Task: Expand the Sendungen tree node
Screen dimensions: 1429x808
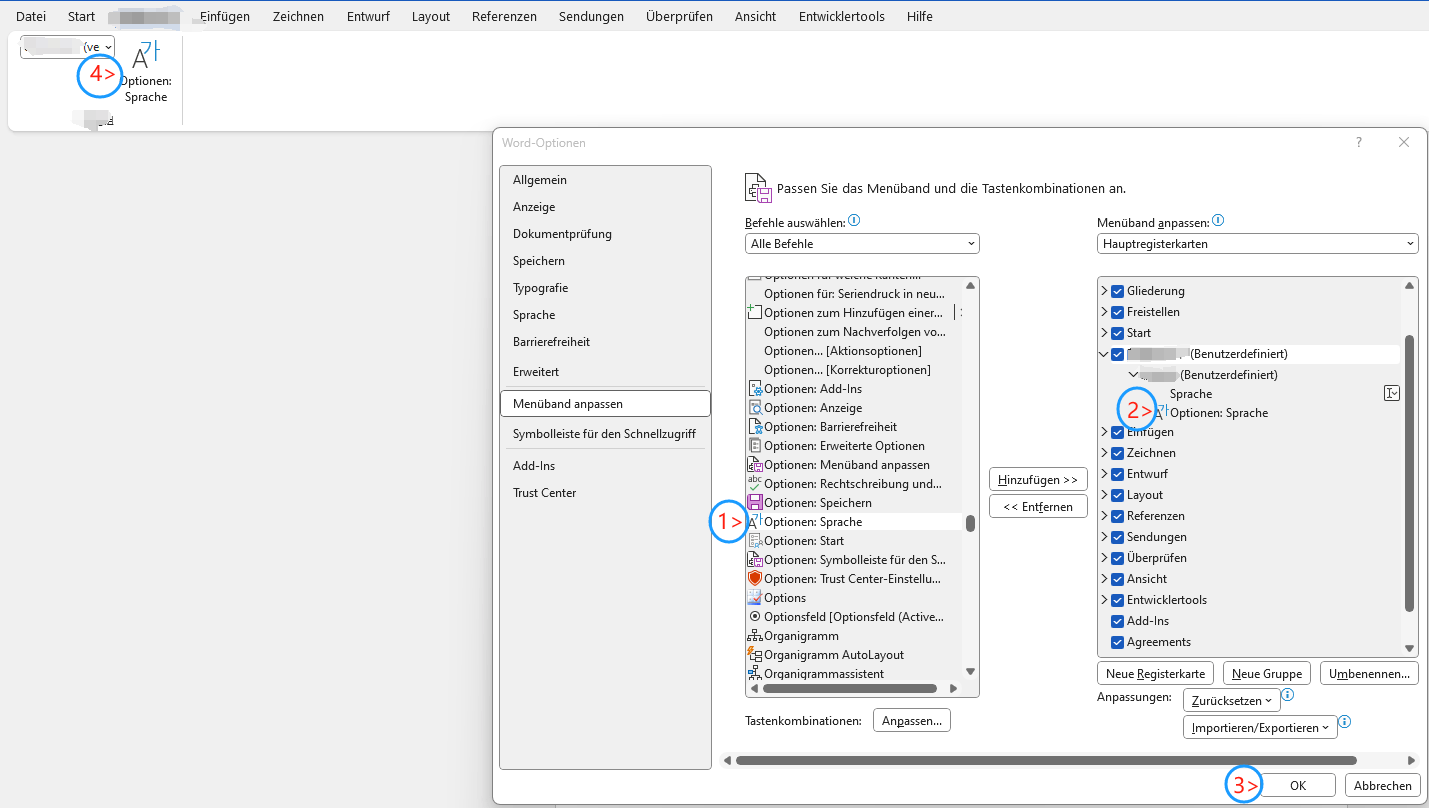Action: (1104, 537)
